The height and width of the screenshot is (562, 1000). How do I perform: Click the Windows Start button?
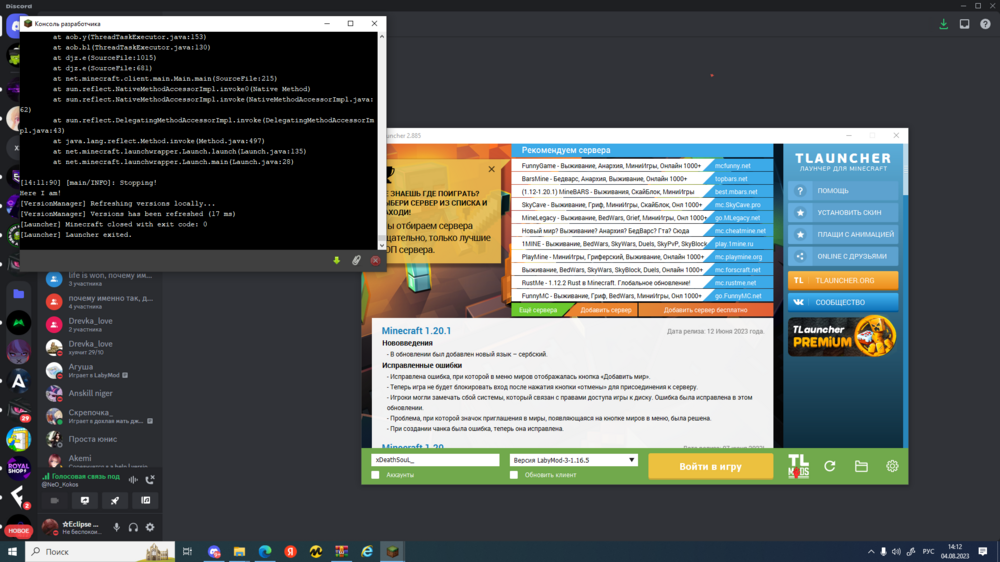point(12,551)
